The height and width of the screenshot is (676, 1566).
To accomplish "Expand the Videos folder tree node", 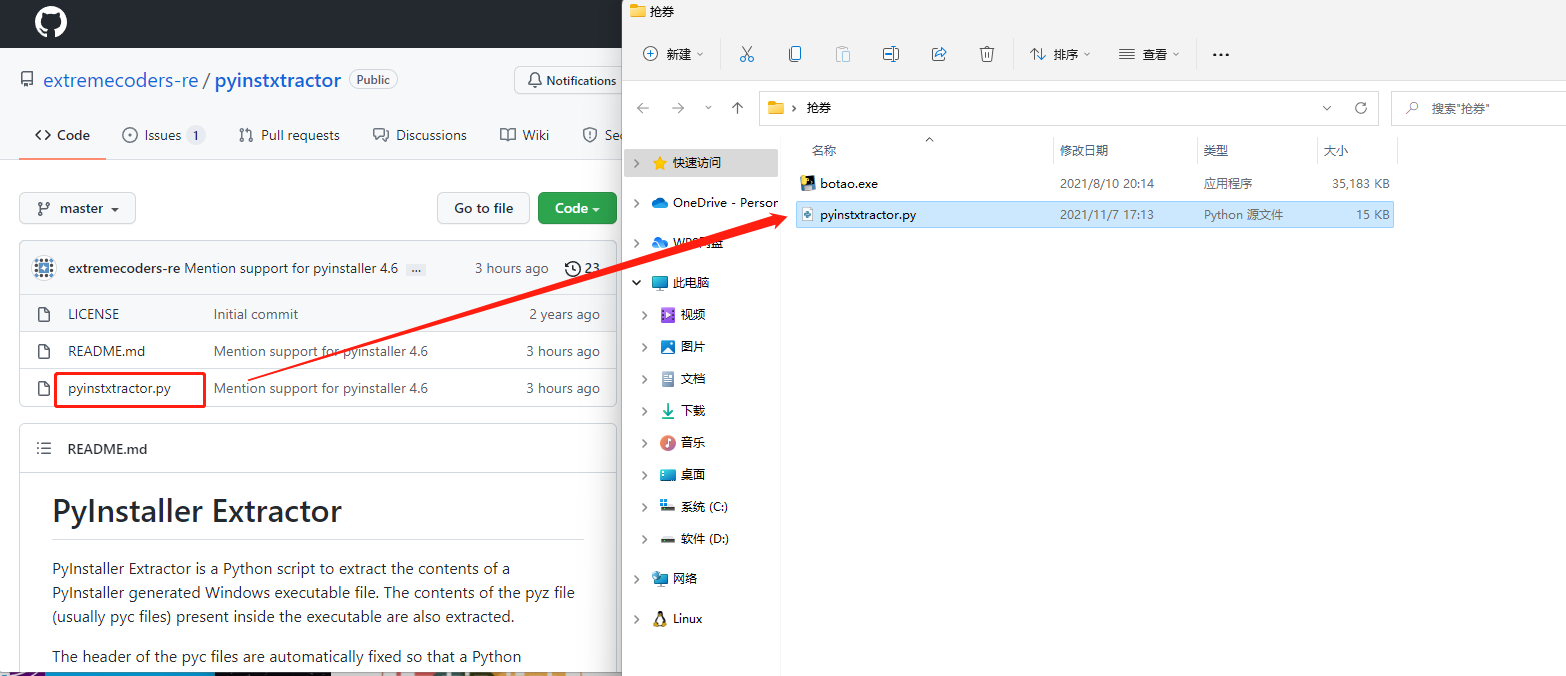I will click(x=646, y=315).
